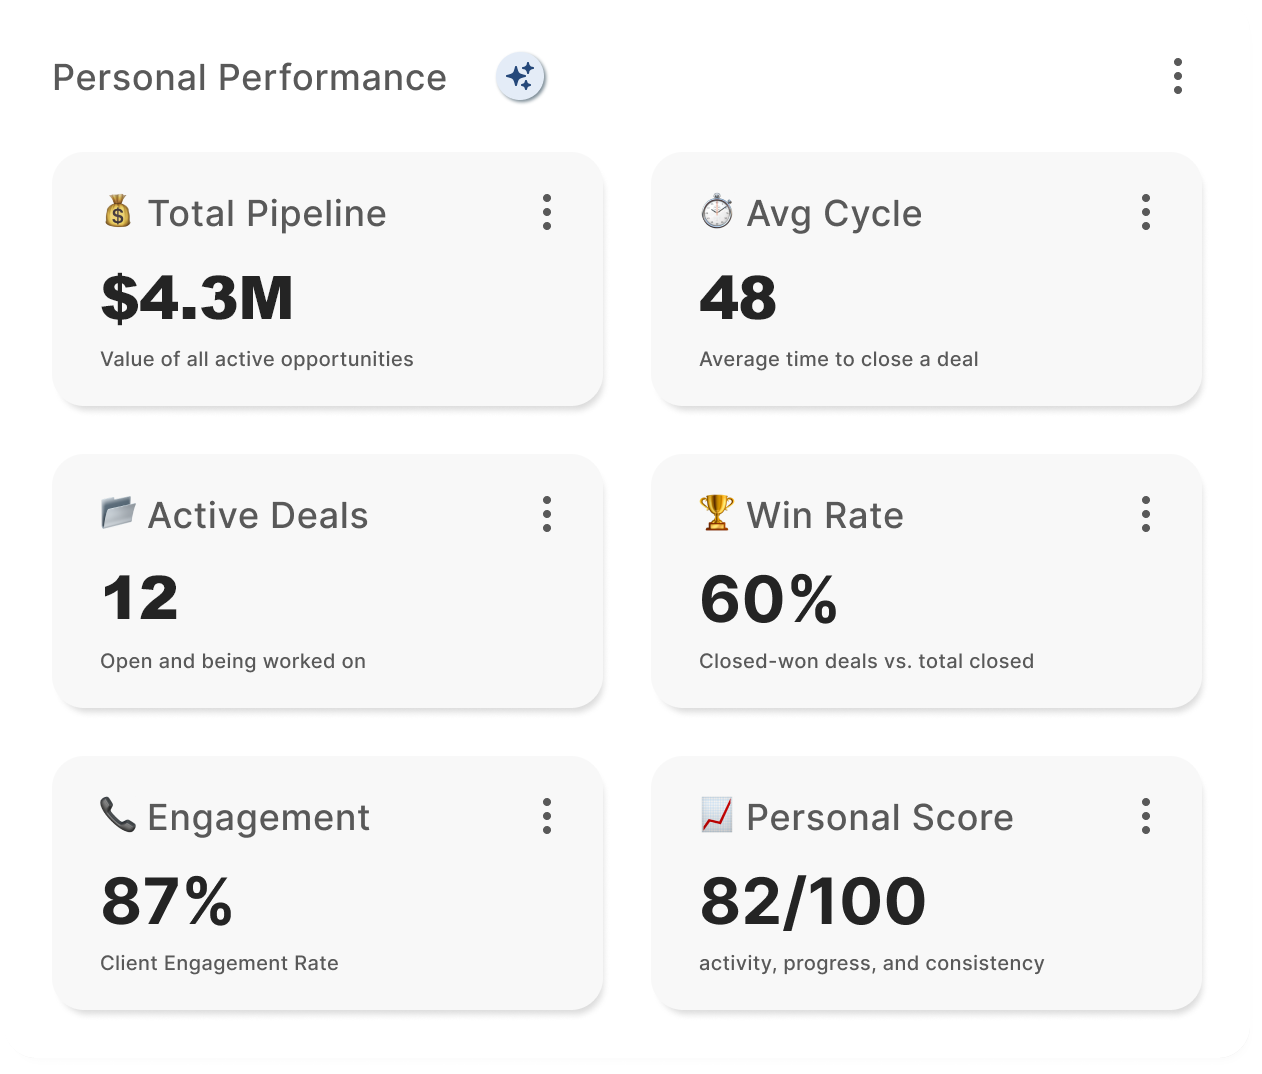Open Total Pipeline card three-dot menu

click(546, 212)
